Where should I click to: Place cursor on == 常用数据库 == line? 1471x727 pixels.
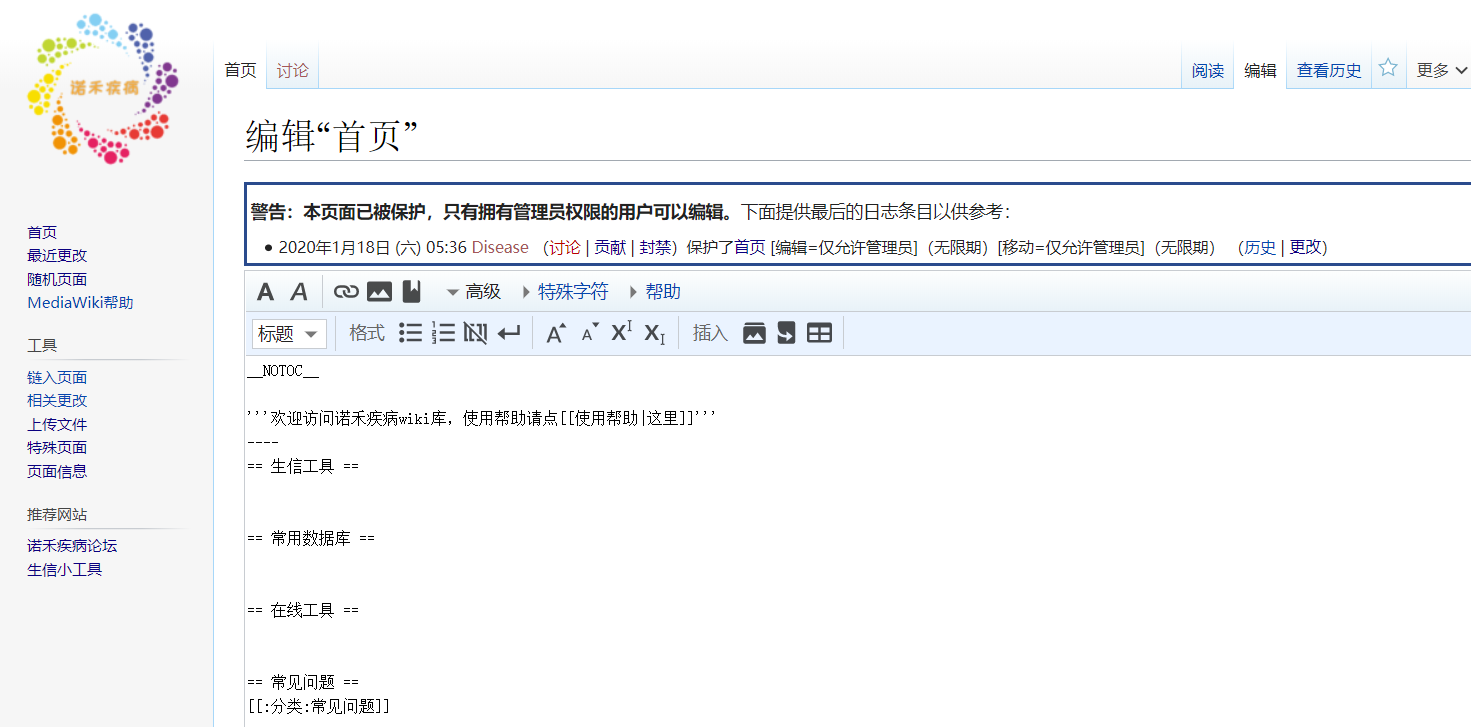(x=311, y=538)
